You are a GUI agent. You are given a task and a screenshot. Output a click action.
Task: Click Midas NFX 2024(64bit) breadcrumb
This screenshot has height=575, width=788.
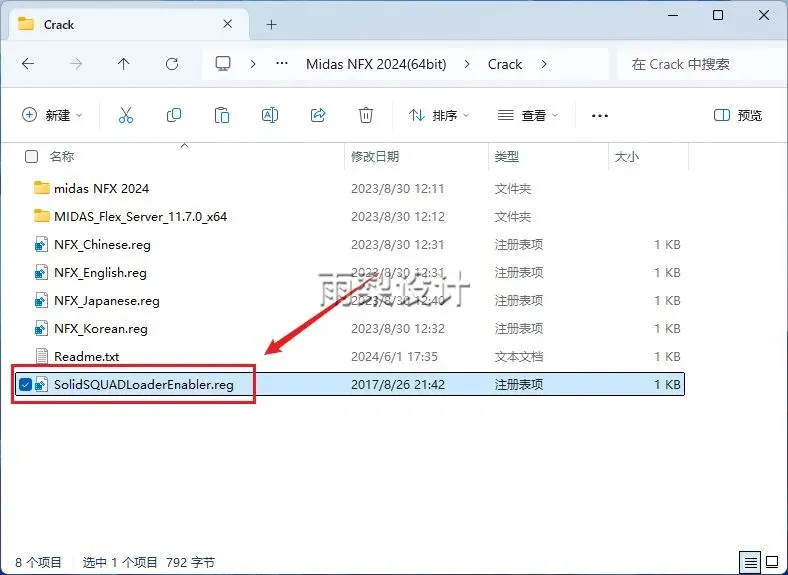click(x=376, y=64)
